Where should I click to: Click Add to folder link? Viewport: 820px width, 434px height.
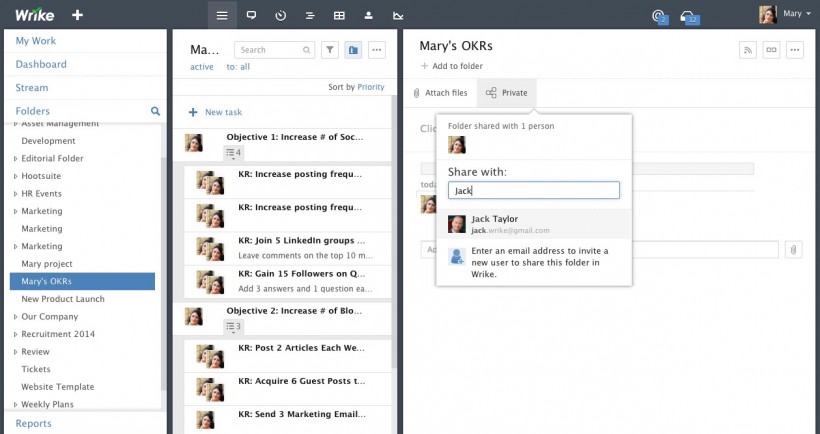click(x=452, y=66)
